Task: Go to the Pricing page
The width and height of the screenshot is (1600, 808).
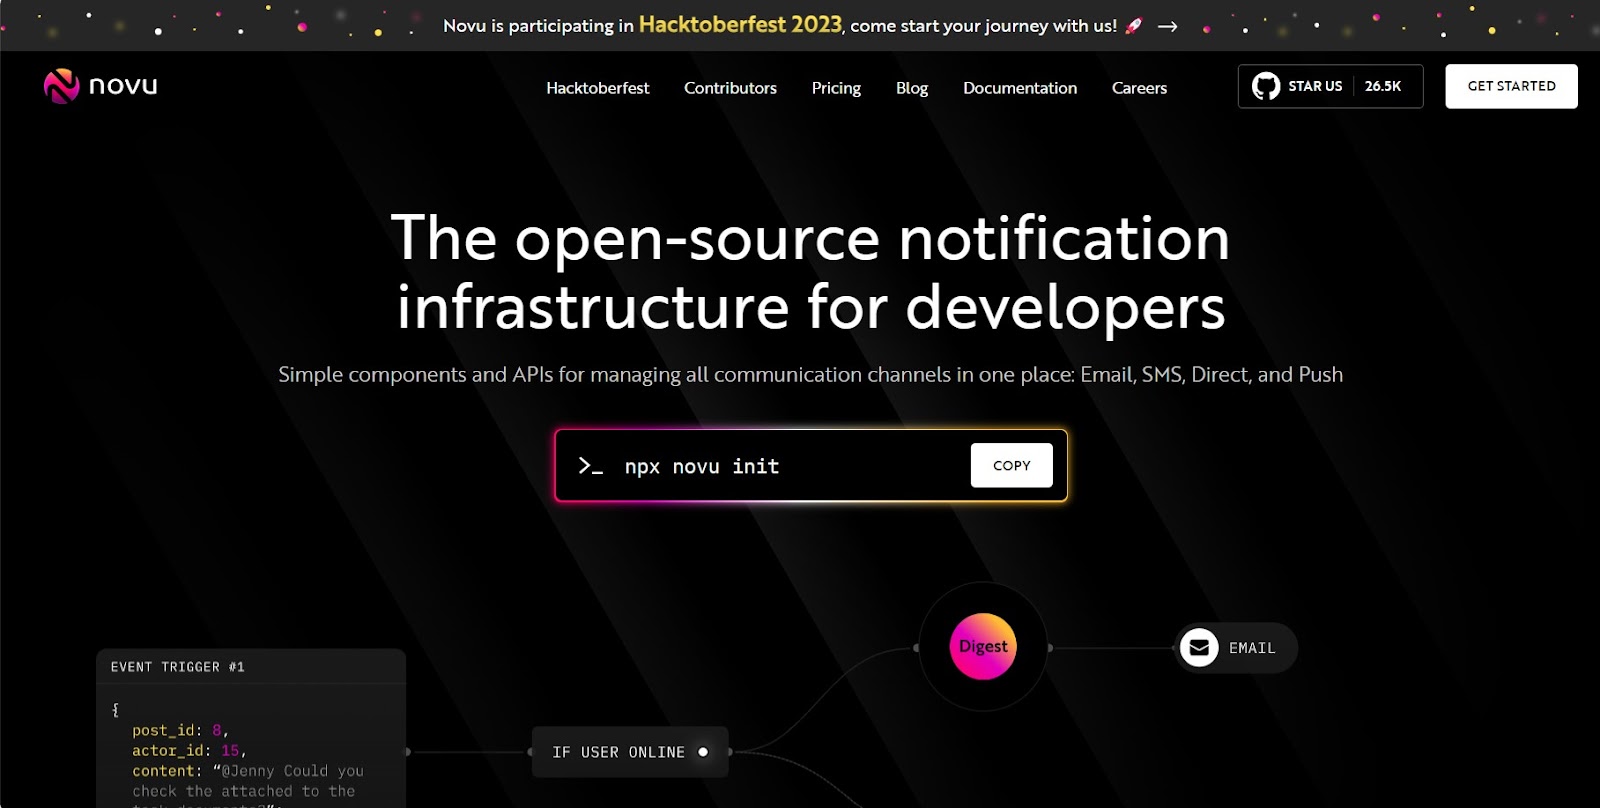Action: coord(836,88)
